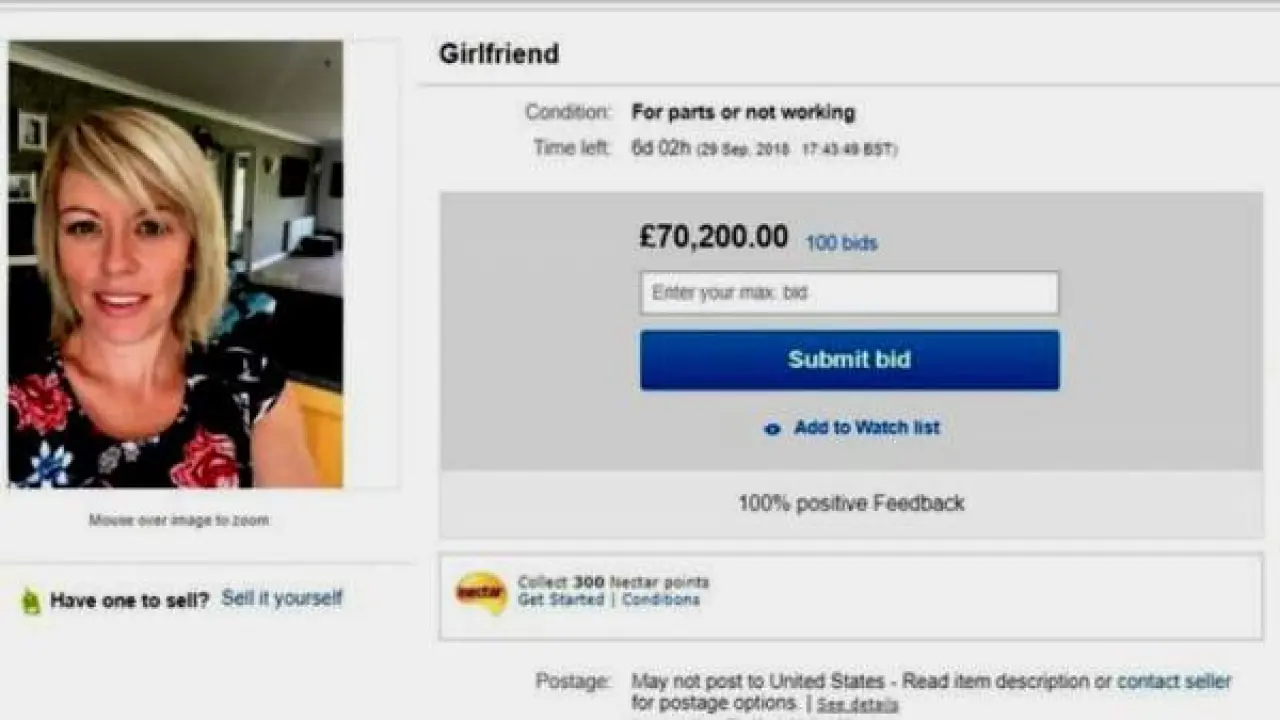
Task: Open the Nectar Conditions link
Action: (x=661, y=600)
